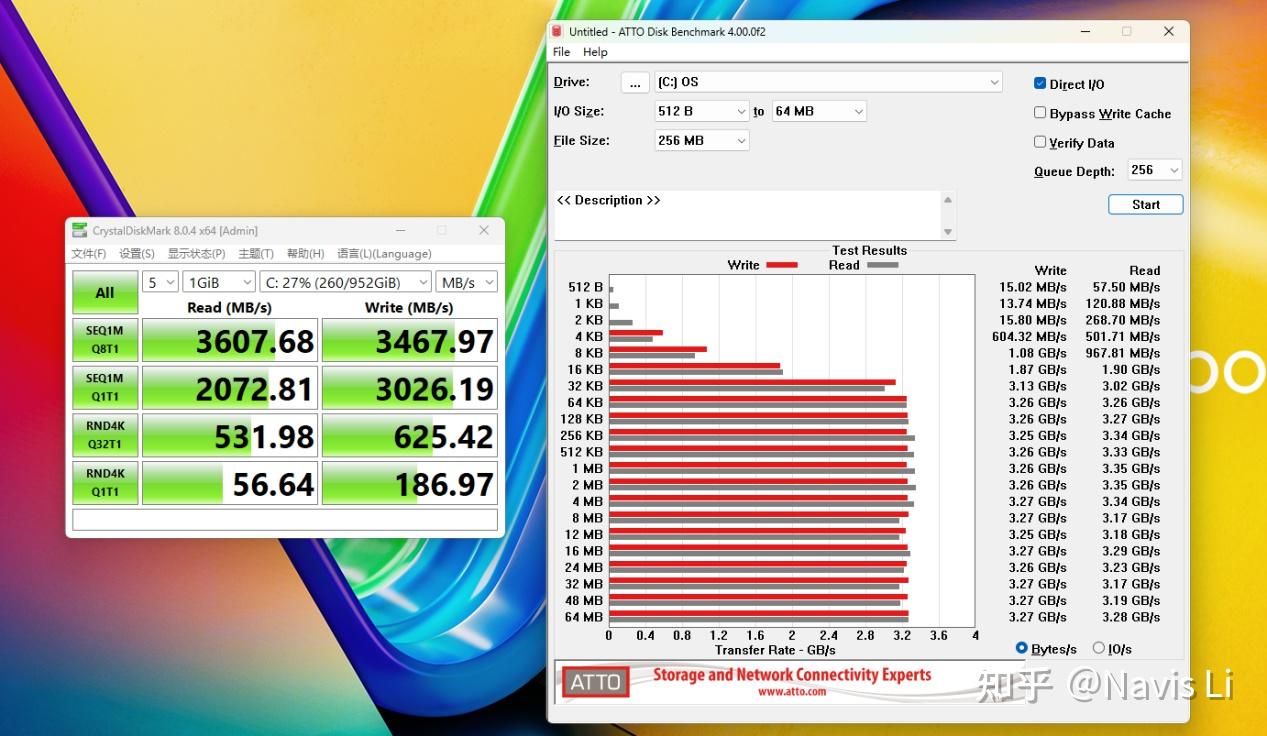1267x736 pixels.
Task: Open the CrystalDiskMark 1GiB test size dropdown
Action: click(219, 282)
